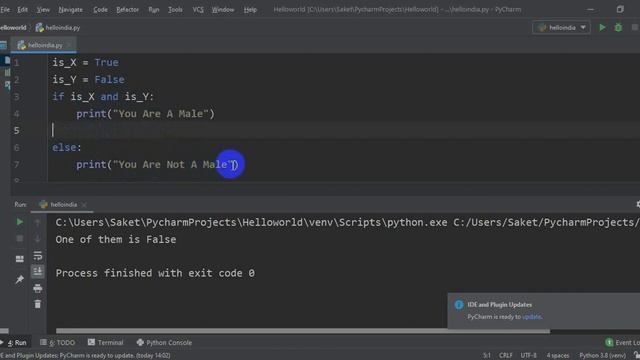Click the UTF-8 encoding in the status bar
The height and width of the screenshot is (360, 640).
(x=529, y=356)
